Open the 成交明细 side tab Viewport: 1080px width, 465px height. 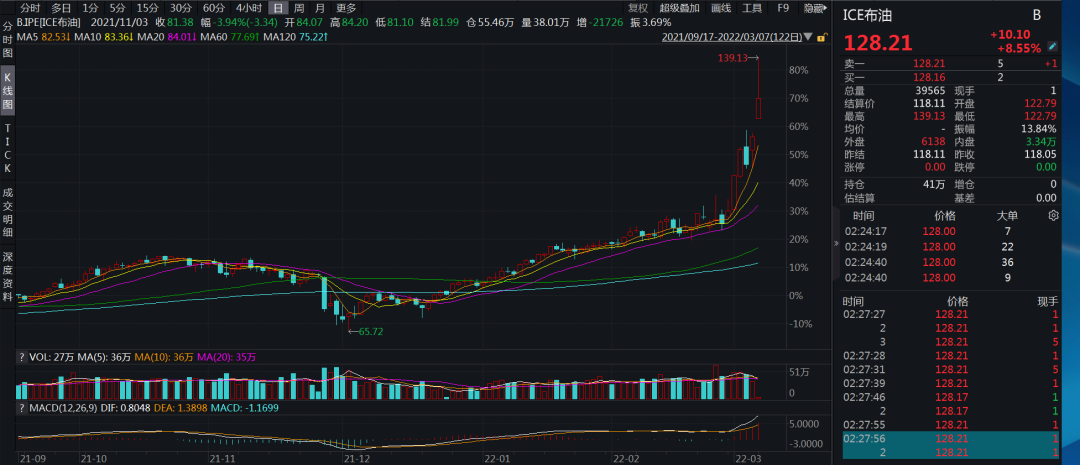[x=8, y=213]
